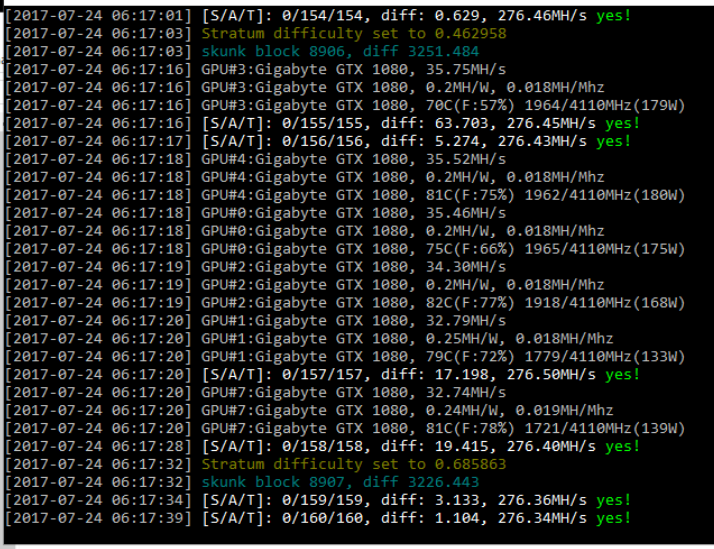The width and height of the screenshot is (714, 549).
Task: Click the GPU#1 0.25MH/W efficiency line
Action: [x=309, y=339]
